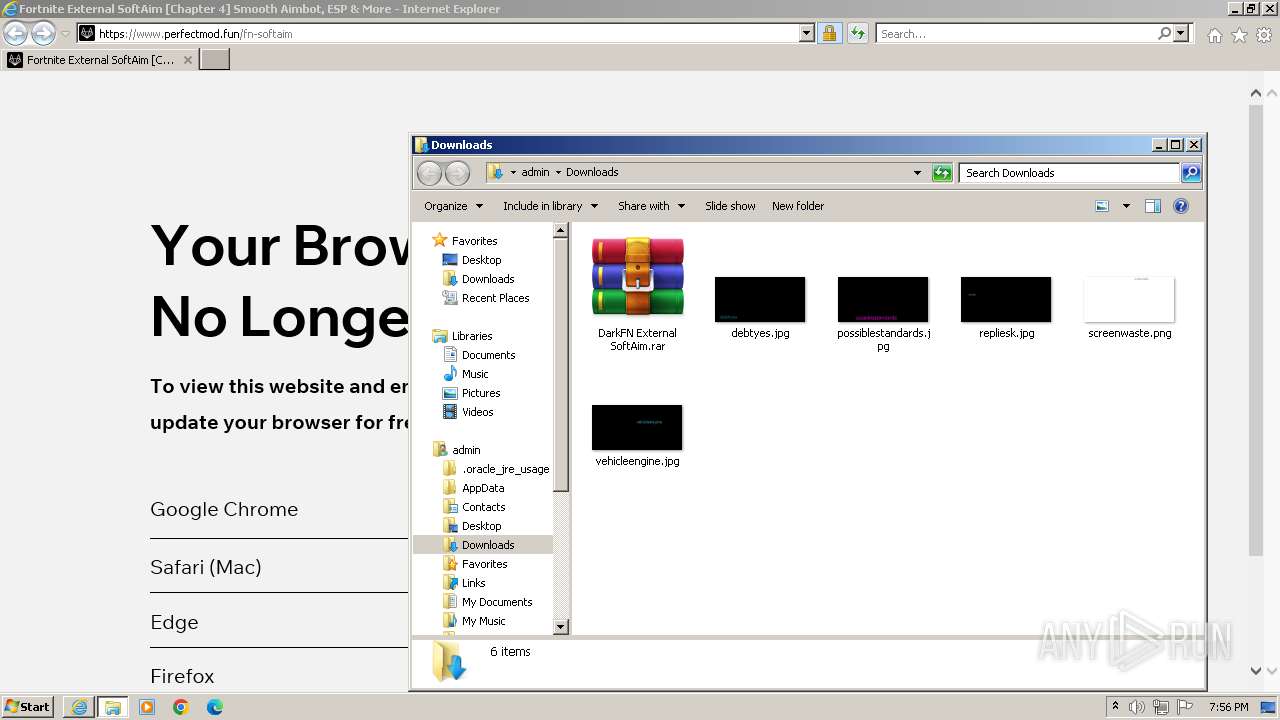Open Videos library

click(477, 412)
